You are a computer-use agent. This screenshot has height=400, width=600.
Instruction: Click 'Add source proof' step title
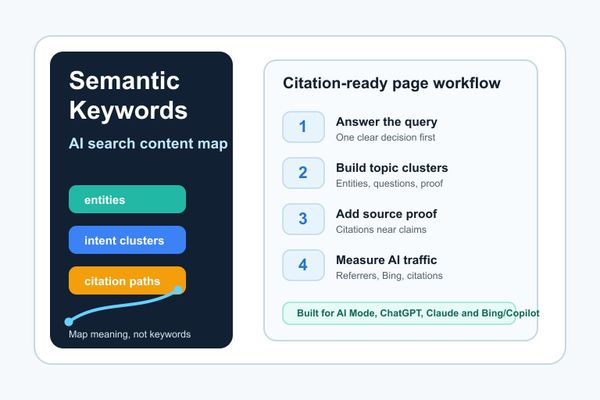coord(386,214)
